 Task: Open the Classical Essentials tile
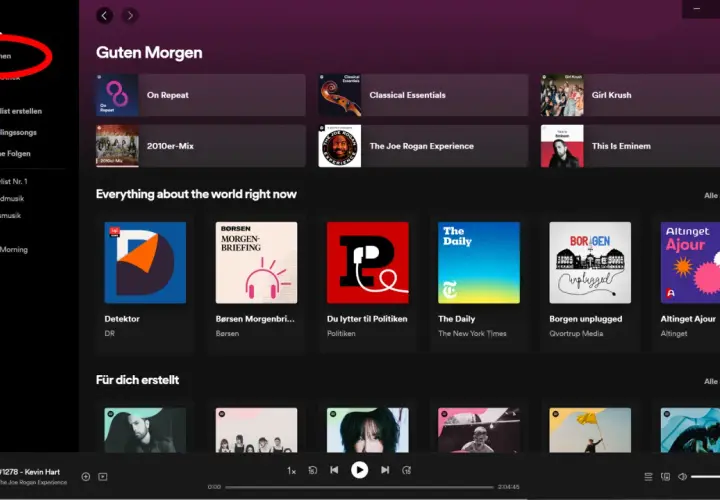423,95
